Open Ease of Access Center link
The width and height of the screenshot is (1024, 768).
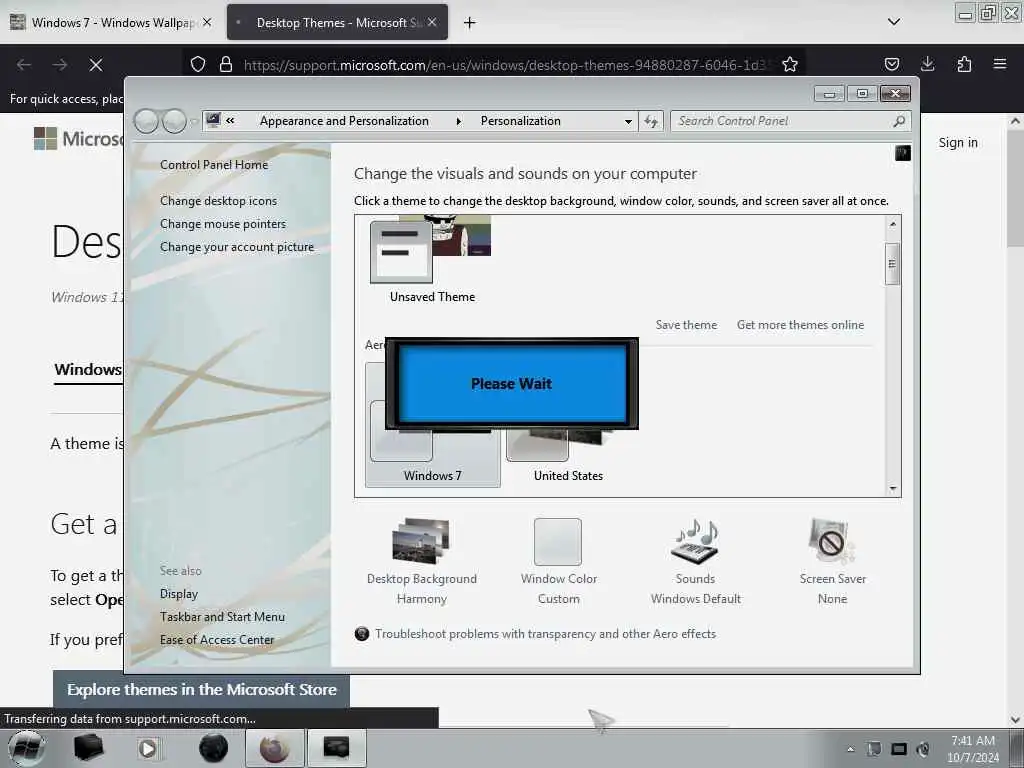(x=217, y=639)
